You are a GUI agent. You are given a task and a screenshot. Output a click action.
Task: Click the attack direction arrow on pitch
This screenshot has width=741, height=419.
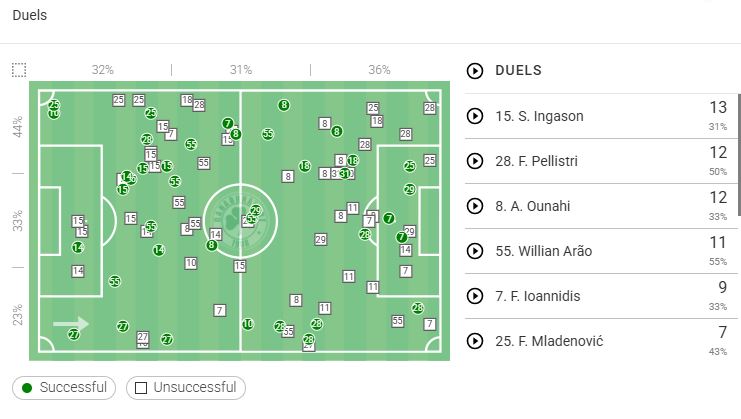click(71, 323)
